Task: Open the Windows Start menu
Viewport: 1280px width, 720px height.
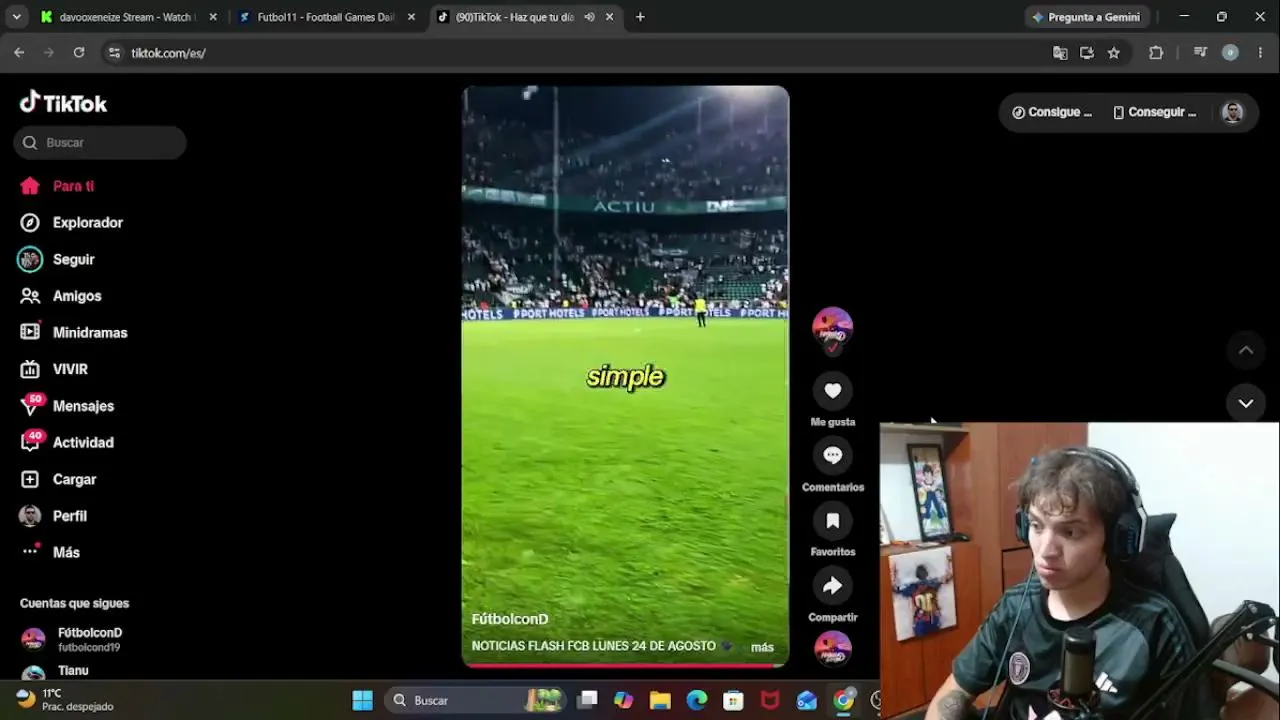Action: point(363,700)
